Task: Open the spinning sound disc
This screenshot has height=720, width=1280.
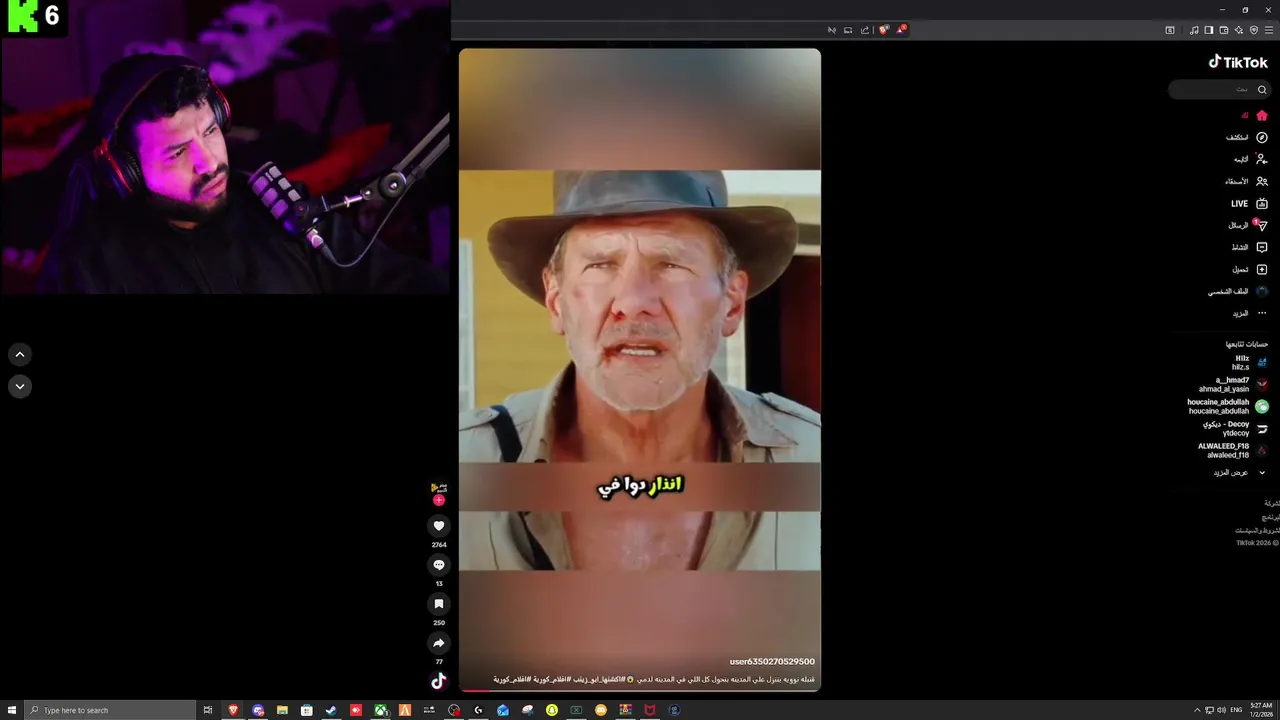Action: [x=438, y=681]
